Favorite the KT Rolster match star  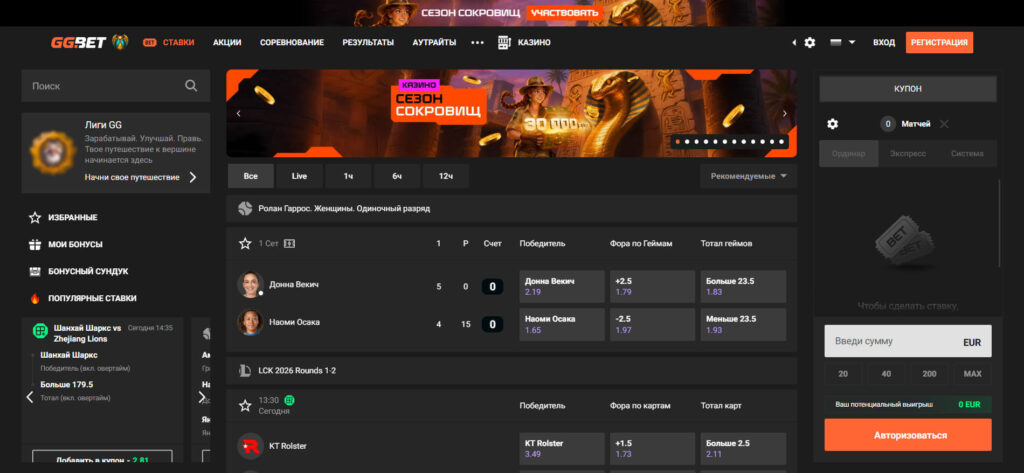245,406
